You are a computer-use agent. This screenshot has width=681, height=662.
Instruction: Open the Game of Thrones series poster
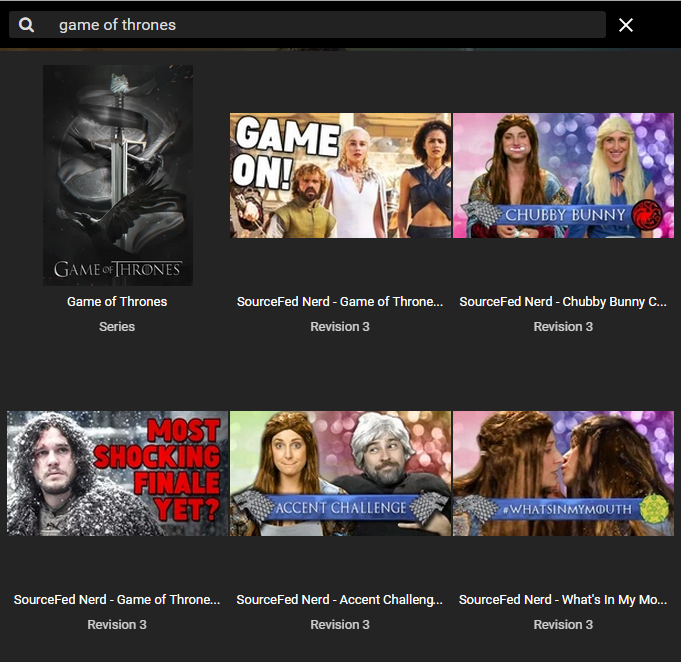tap(118, 175)
